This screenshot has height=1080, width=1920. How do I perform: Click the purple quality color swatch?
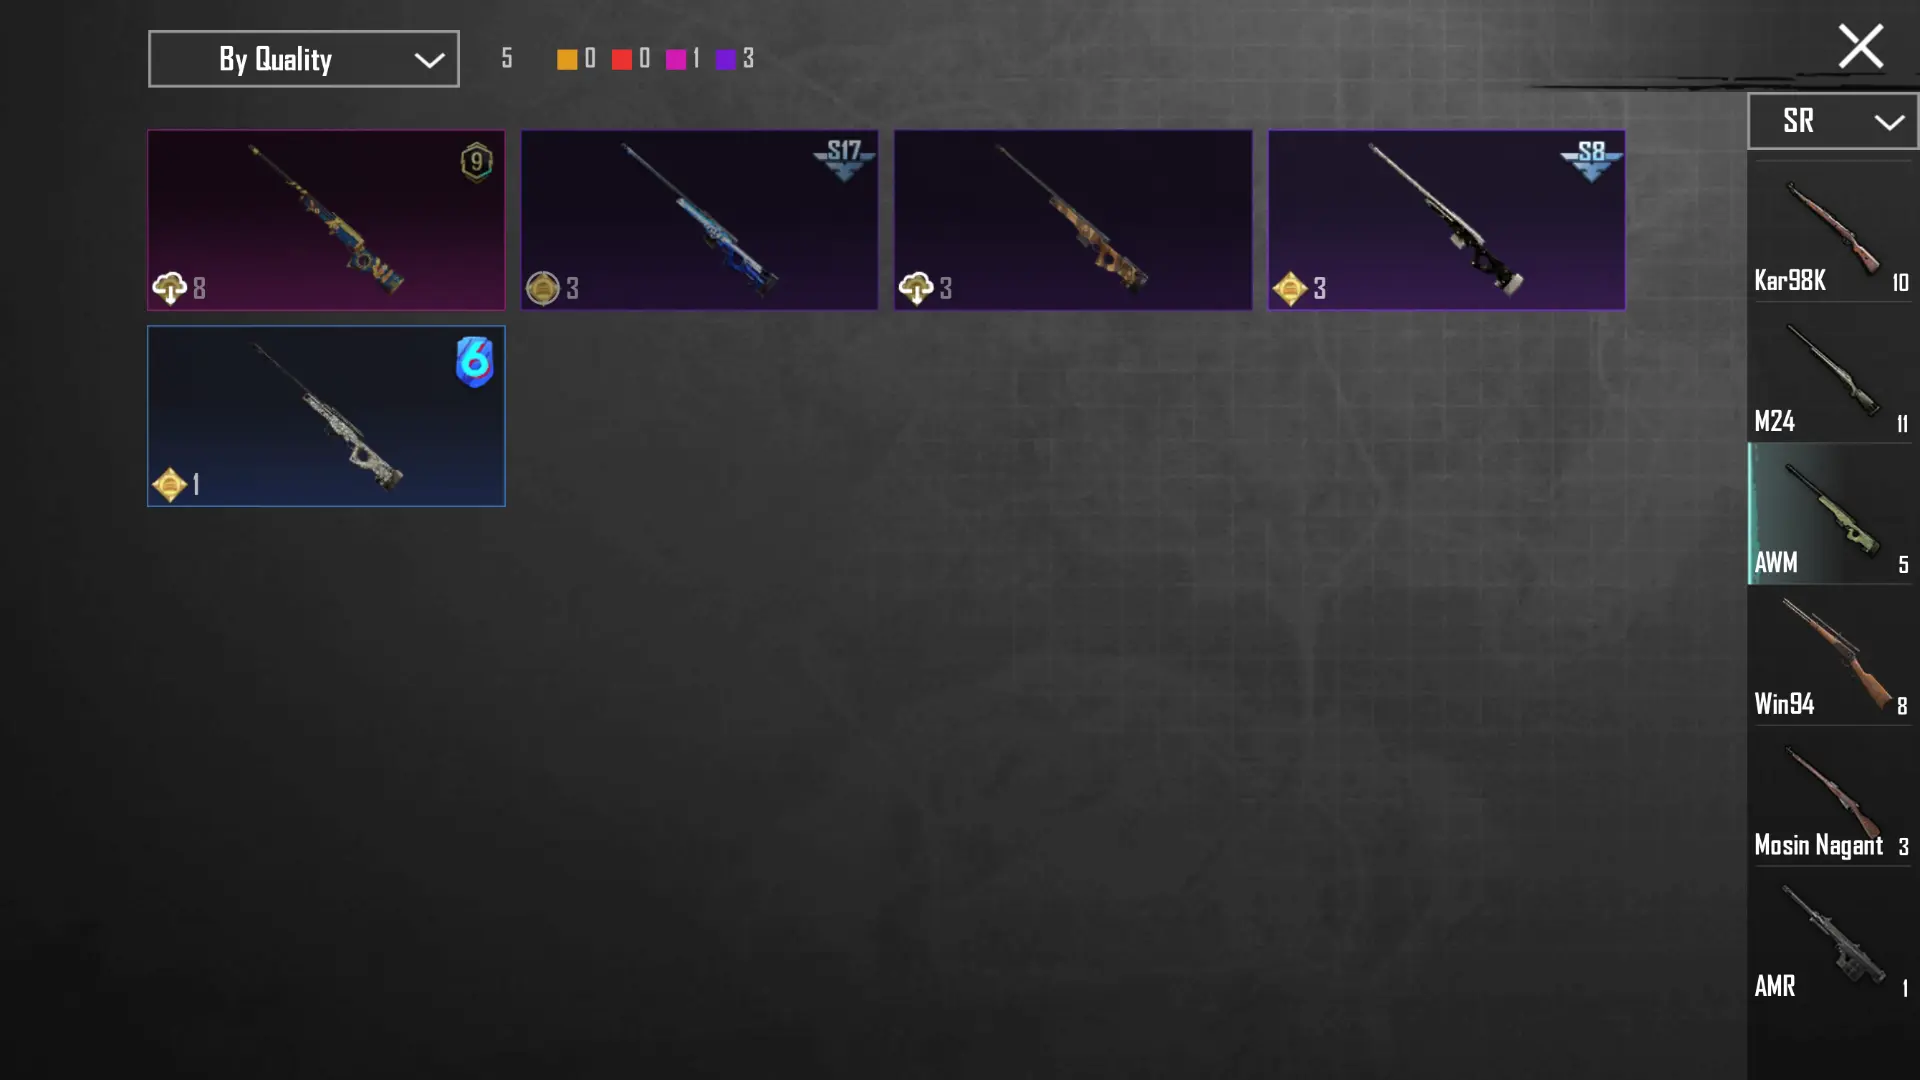tap(726, 59)
